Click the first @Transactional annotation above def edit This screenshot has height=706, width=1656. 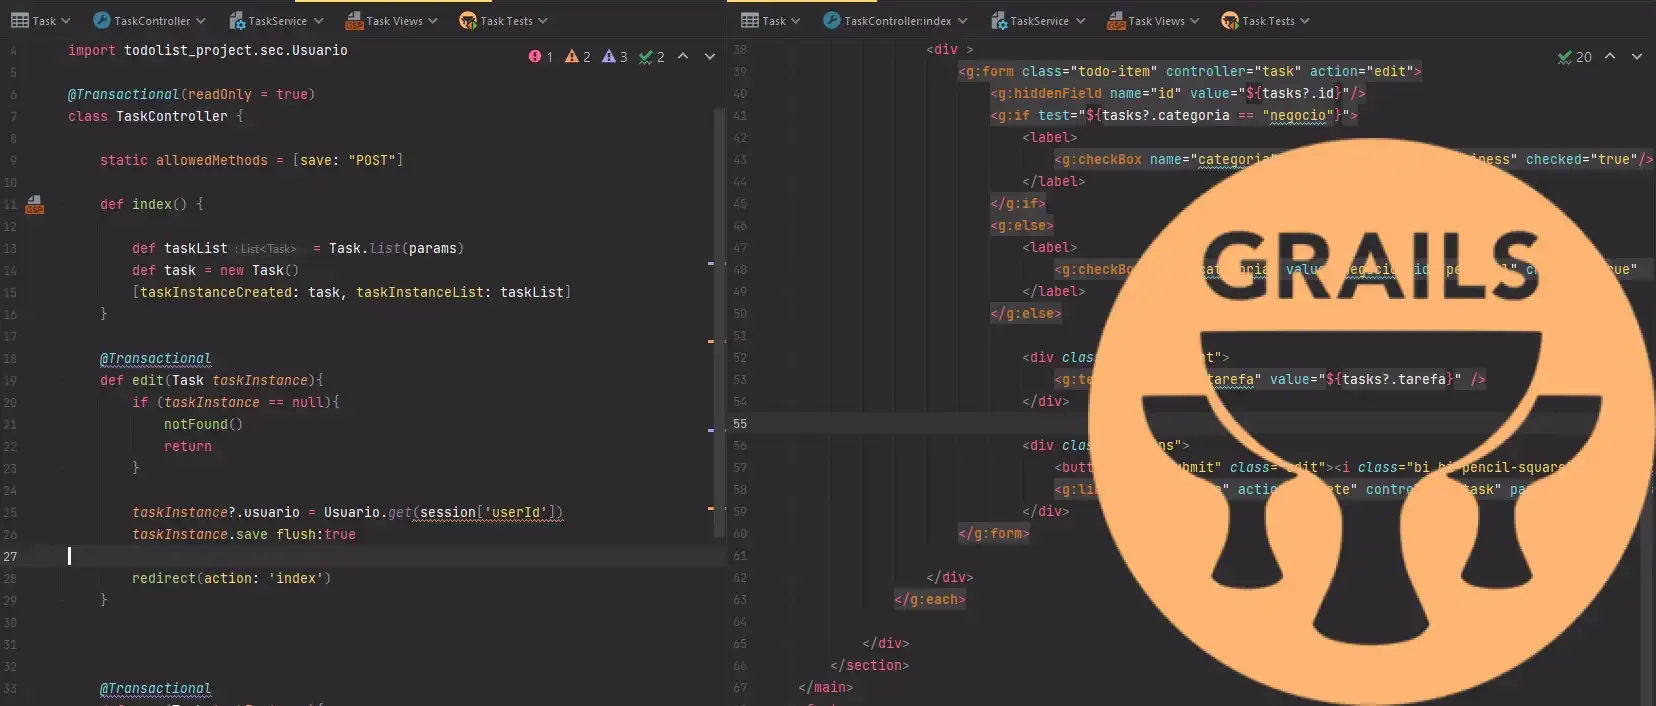pyautogui.click(x=155, y=358)
